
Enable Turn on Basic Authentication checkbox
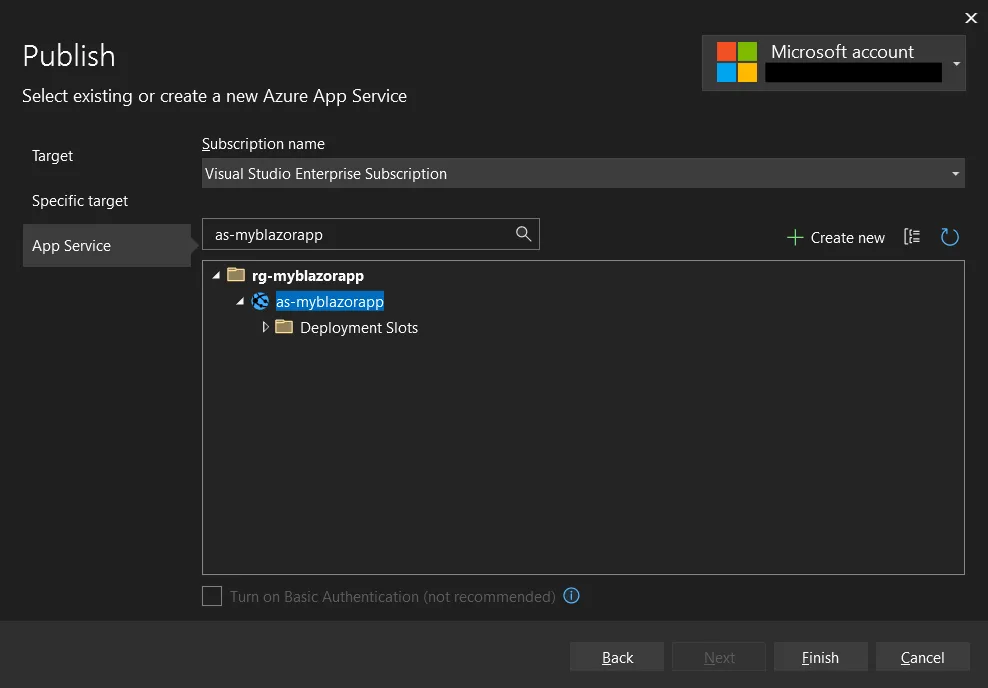[x=212, y=596]
